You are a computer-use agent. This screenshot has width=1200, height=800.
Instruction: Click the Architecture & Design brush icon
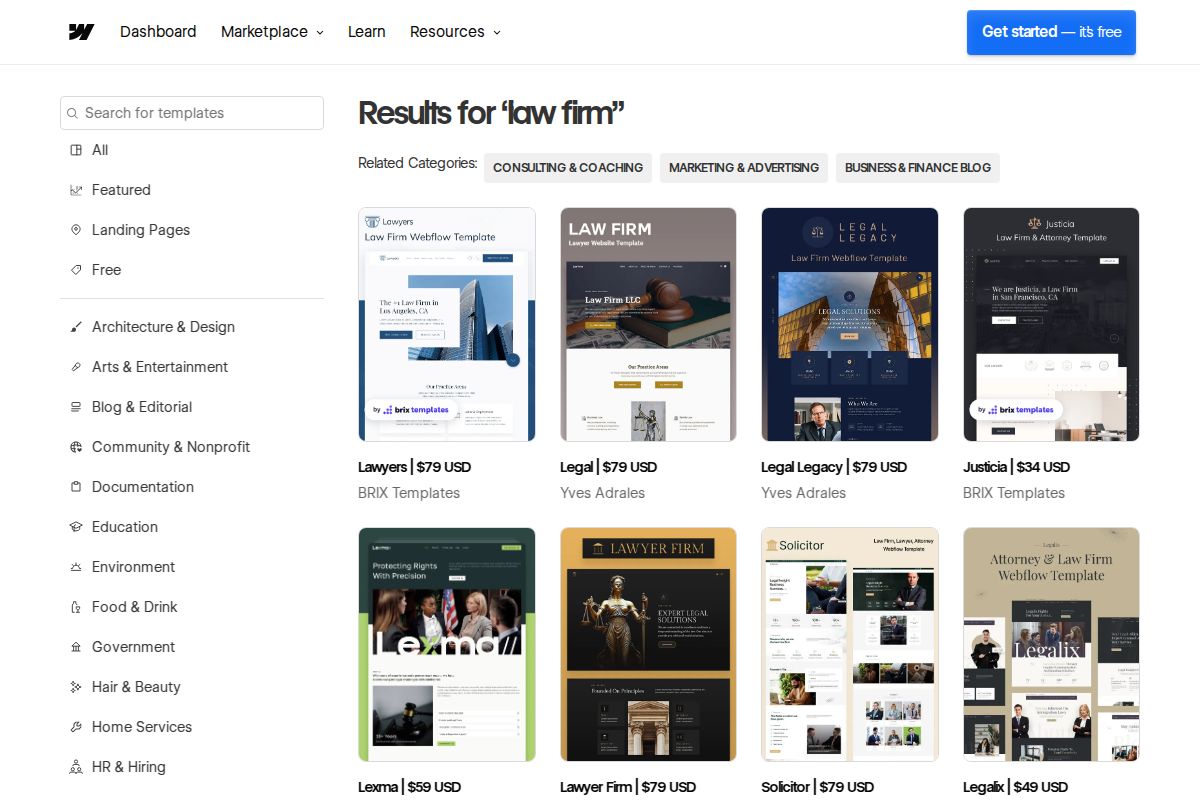pos(76,327)
